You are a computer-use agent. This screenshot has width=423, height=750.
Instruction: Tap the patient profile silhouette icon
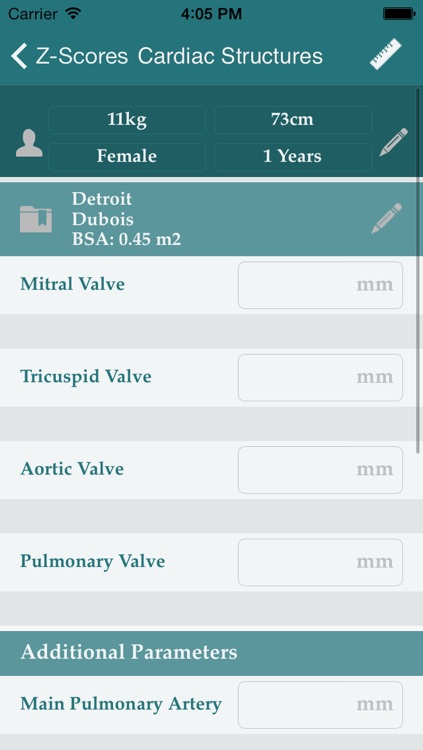tap(29, 143)
